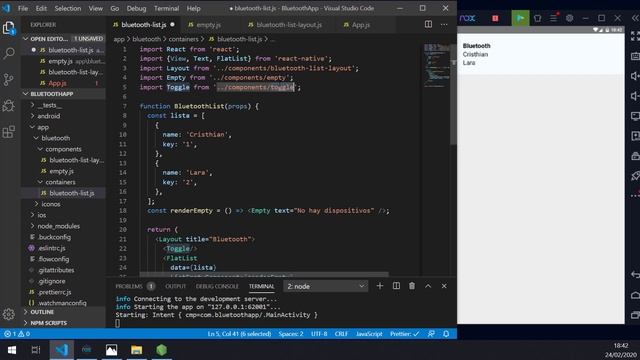Viewport: 640px width, 360px height.
Task: Click the containers breadcrumb segment
Action: (183, 39)
